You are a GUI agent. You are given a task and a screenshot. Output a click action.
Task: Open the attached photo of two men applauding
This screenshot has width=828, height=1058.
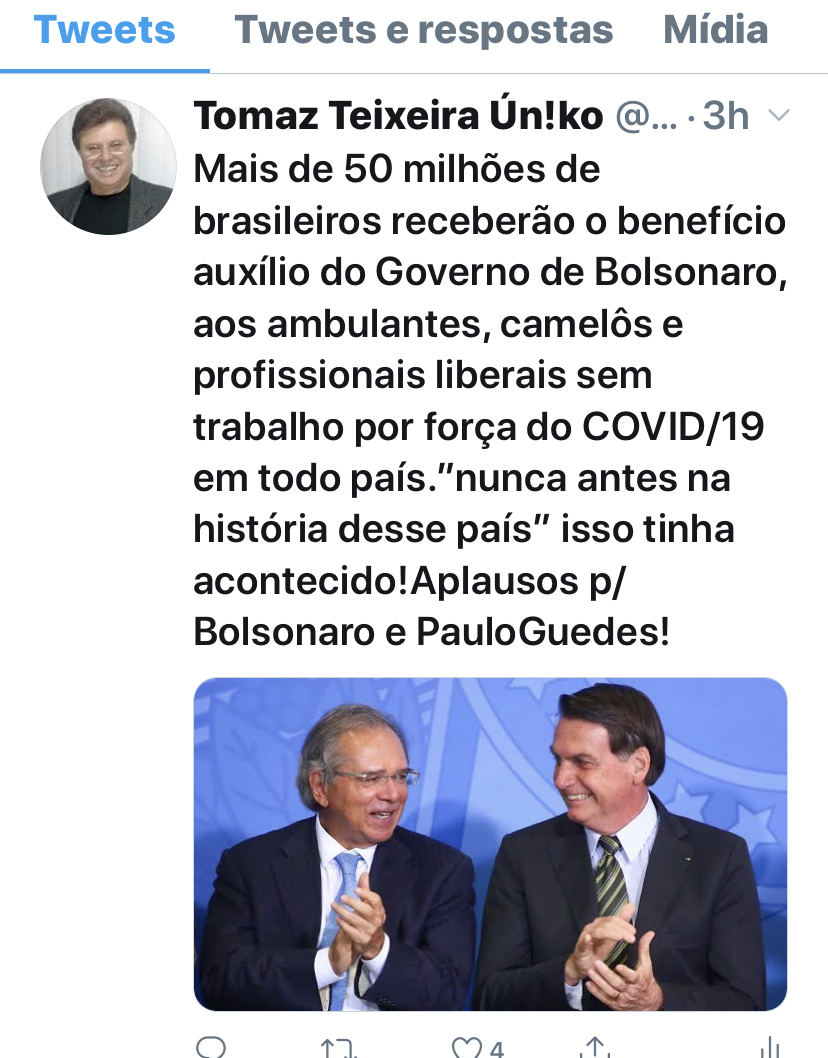coord(491,843)
